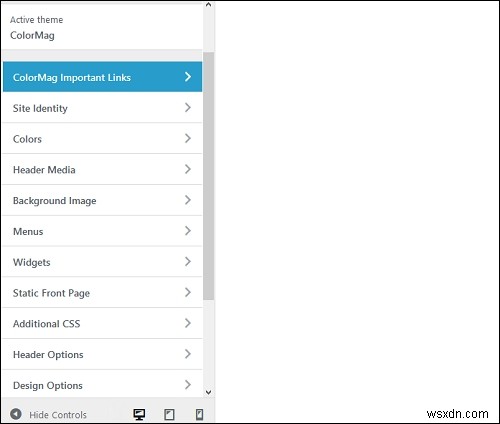Open the Menus panel
The image size is (500, 424).
(x=102, y=231)
